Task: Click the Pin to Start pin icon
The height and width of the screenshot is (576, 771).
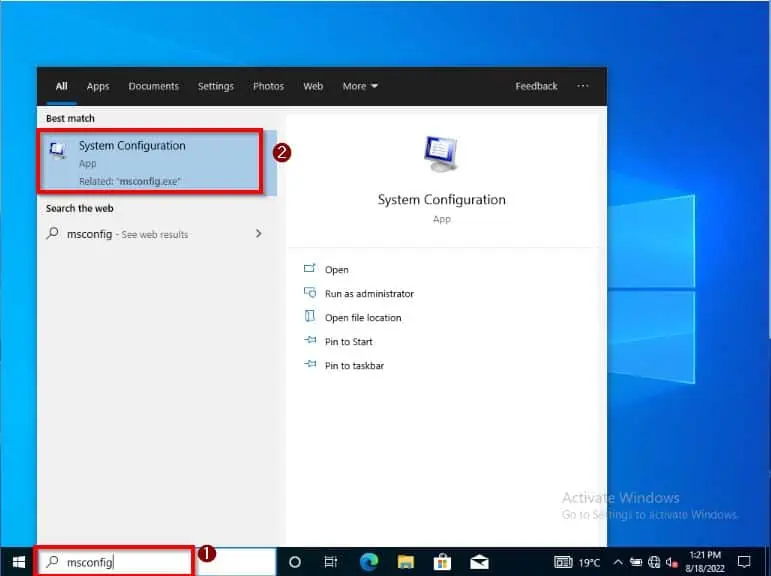Action: [310, 340]
